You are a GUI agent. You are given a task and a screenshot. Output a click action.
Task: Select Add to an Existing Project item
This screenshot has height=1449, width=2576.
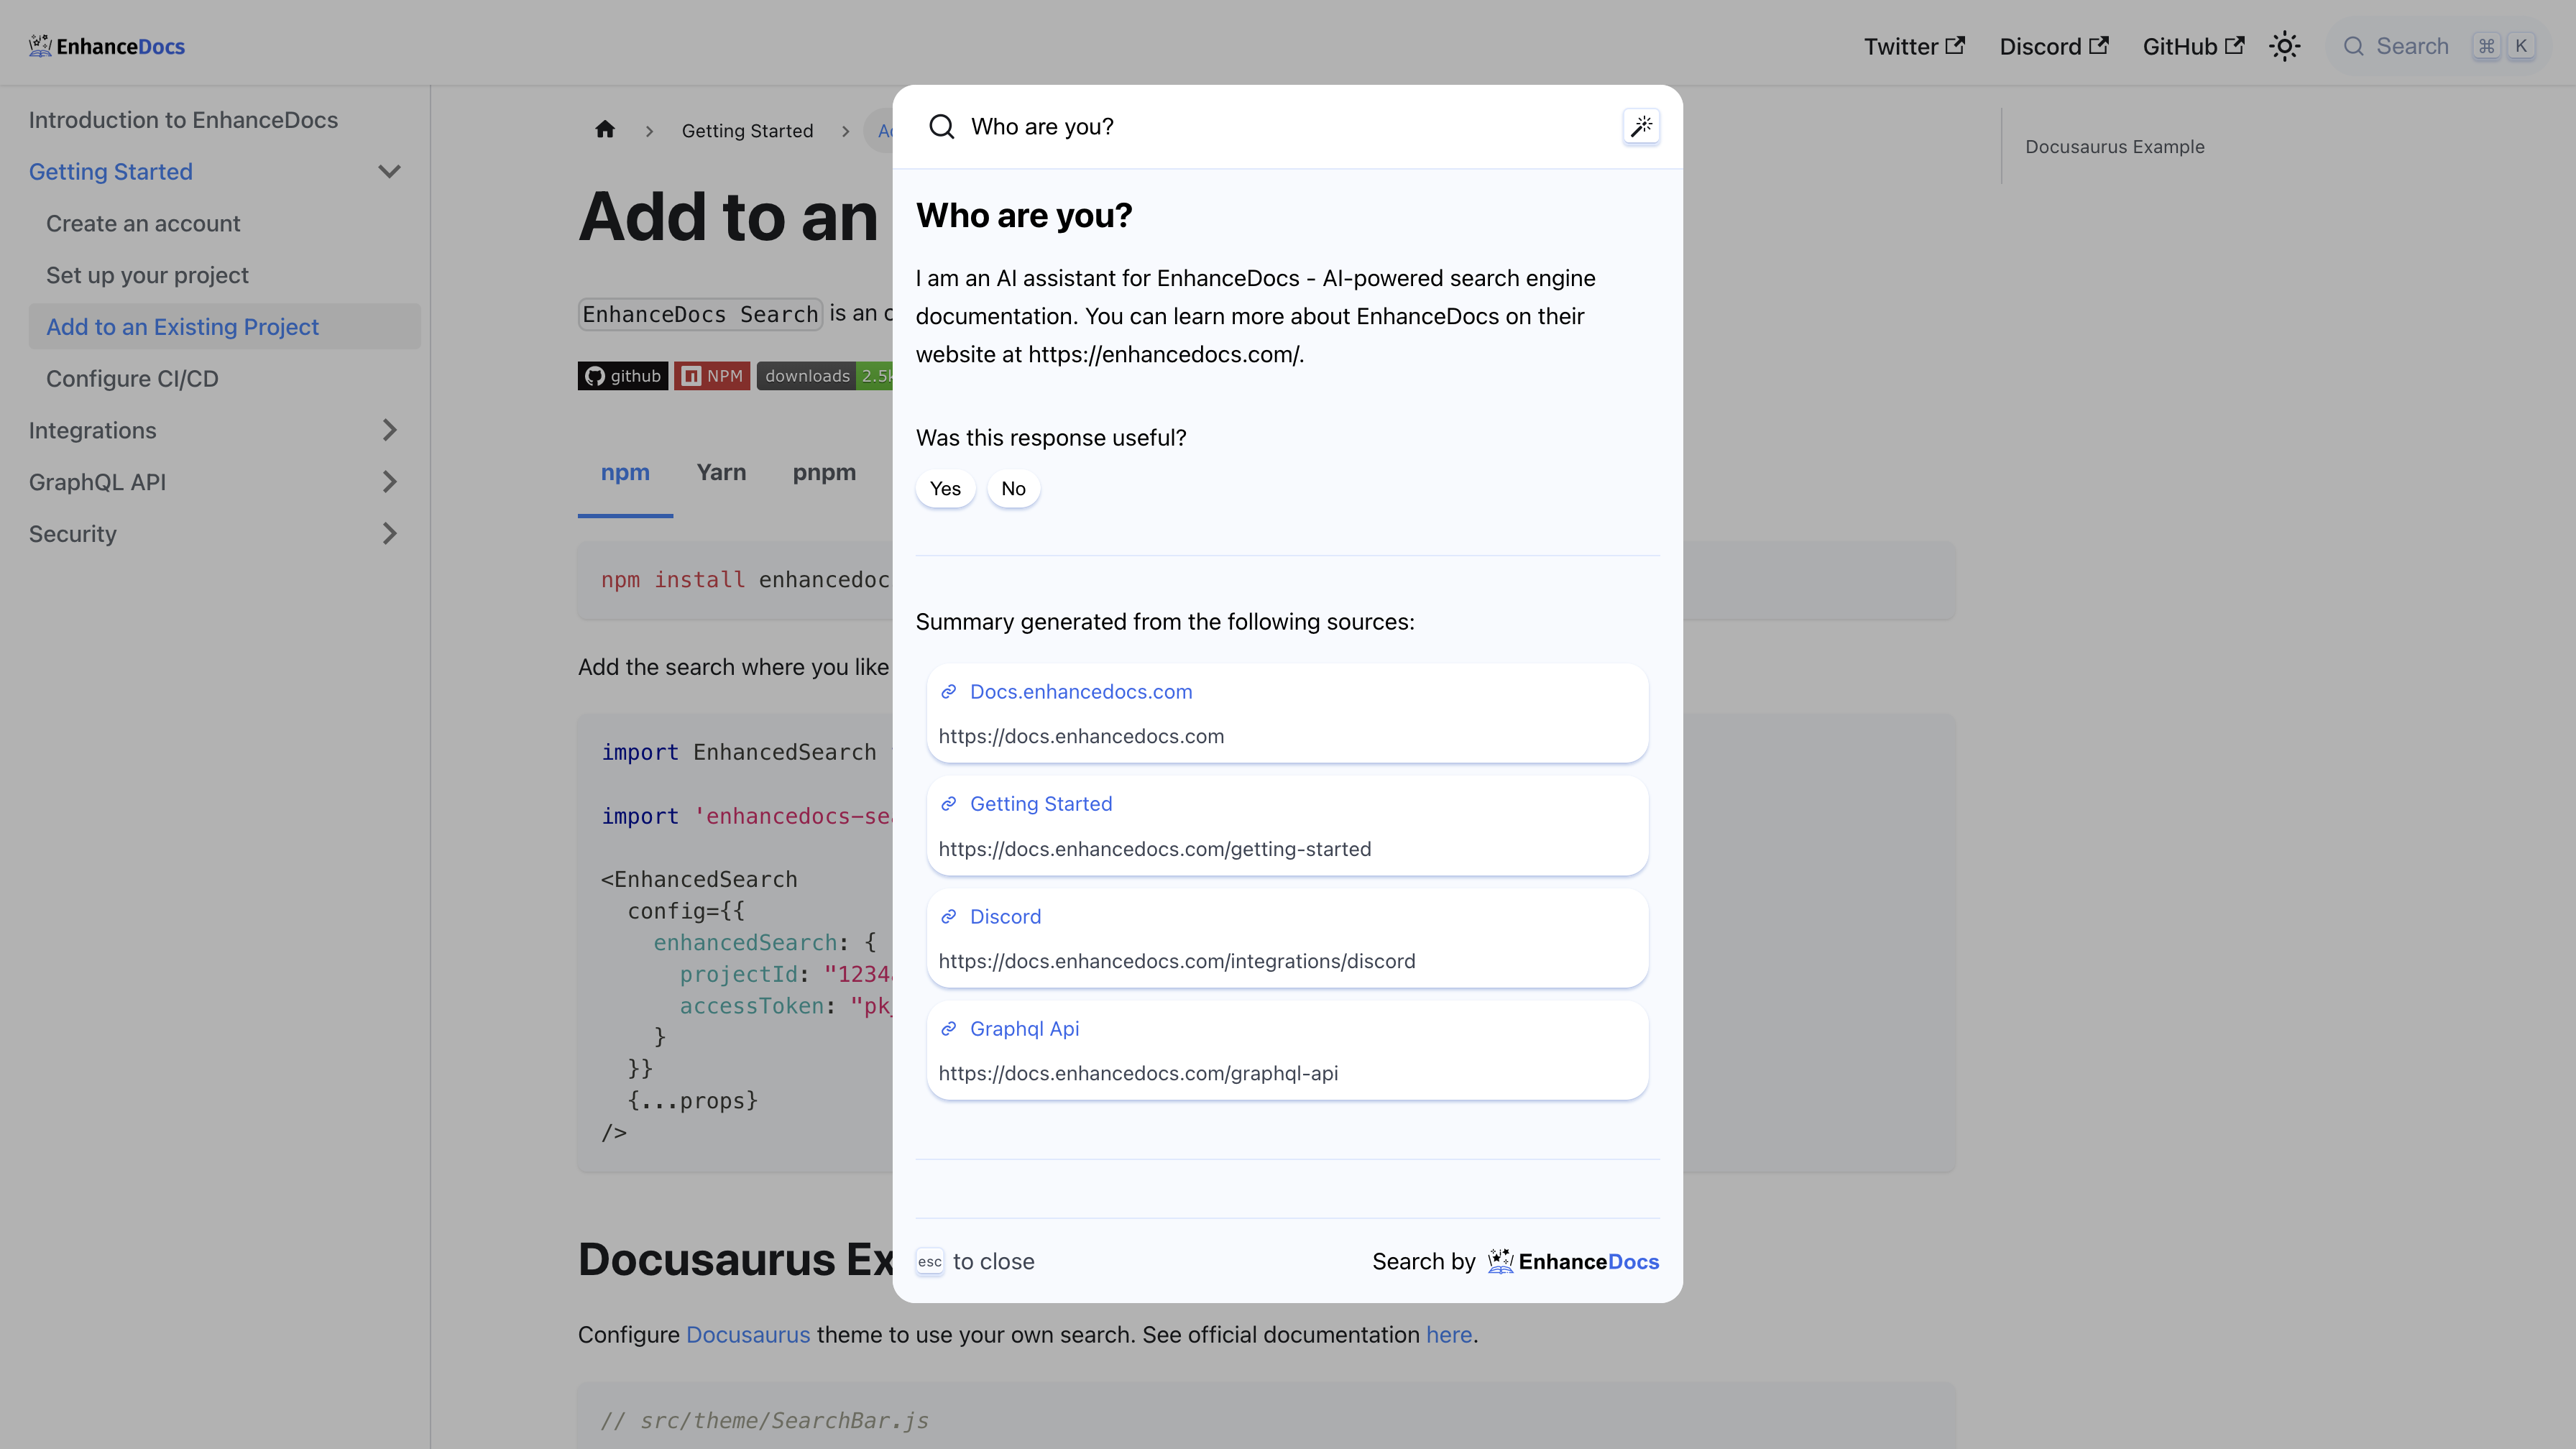coord(224,327)
